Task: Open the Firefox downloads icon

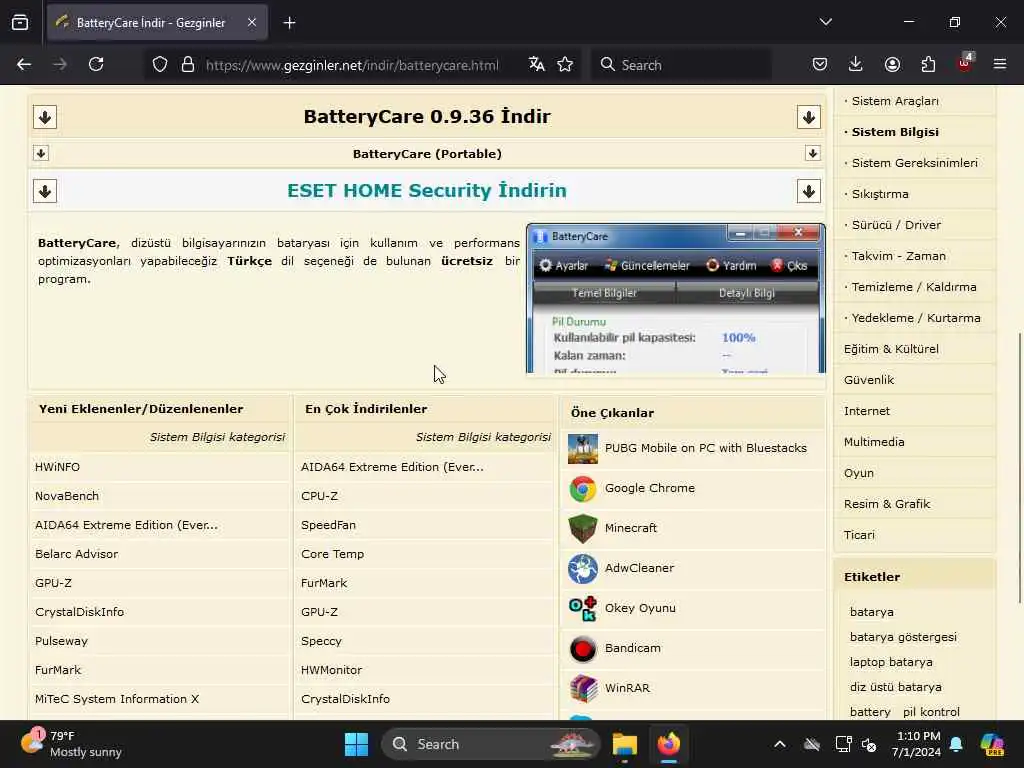Action: click(x=856, y=65)
